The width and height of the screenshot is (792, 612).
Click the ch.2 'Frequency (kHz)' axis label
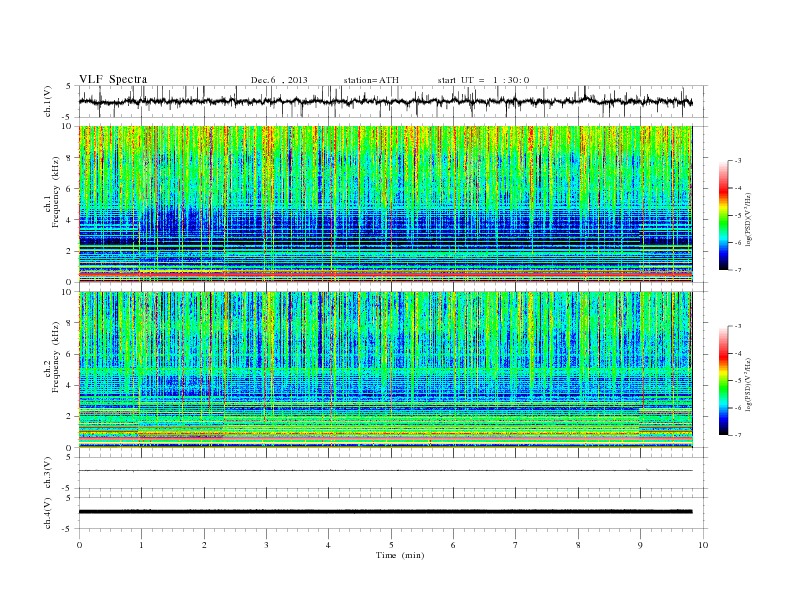coord(56,356)
